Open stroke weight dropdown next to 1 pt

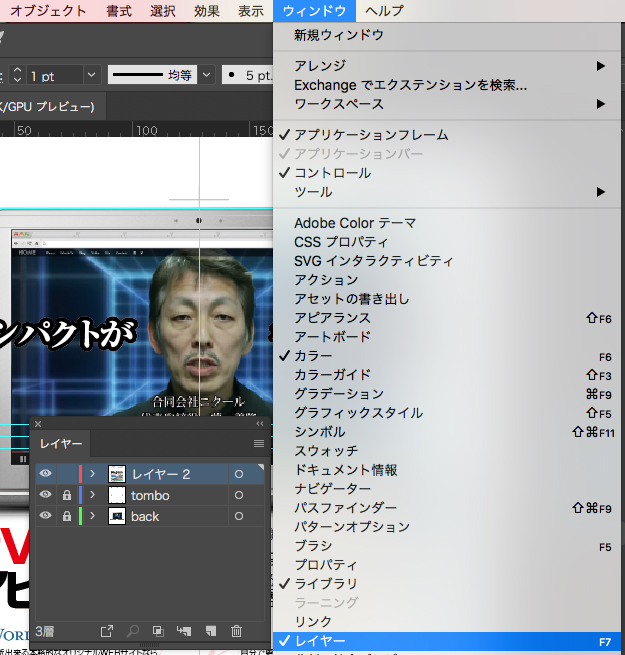(91, 75)
